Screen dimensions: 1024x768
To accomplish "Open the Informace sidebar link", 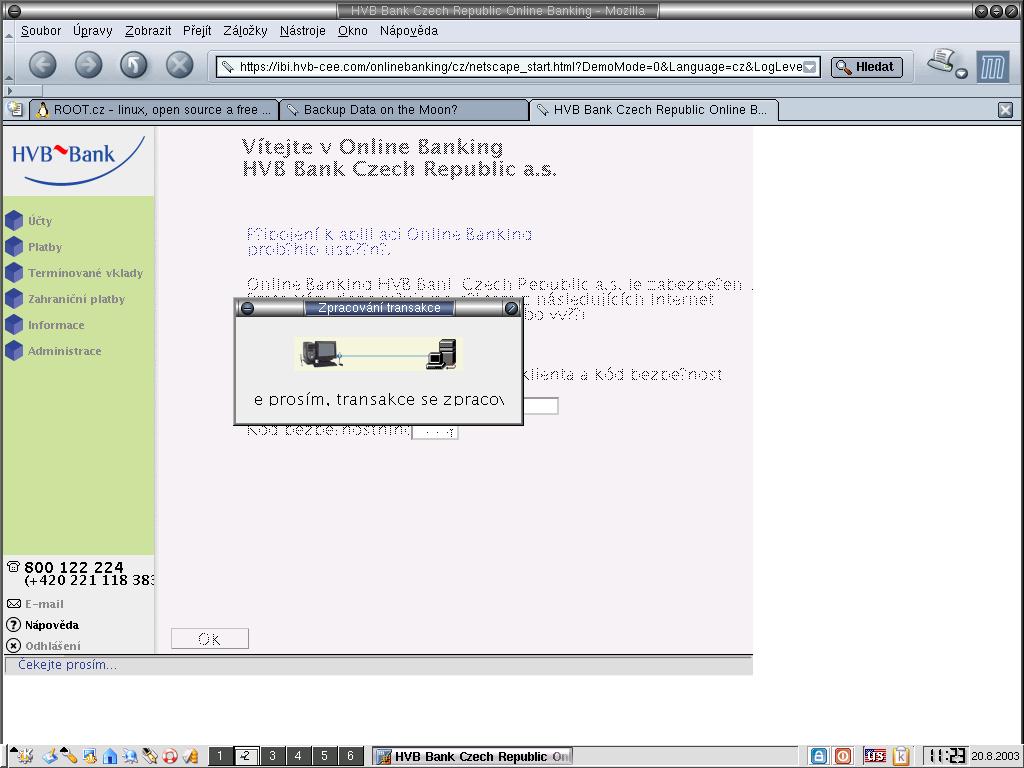I will click(56, 325).
